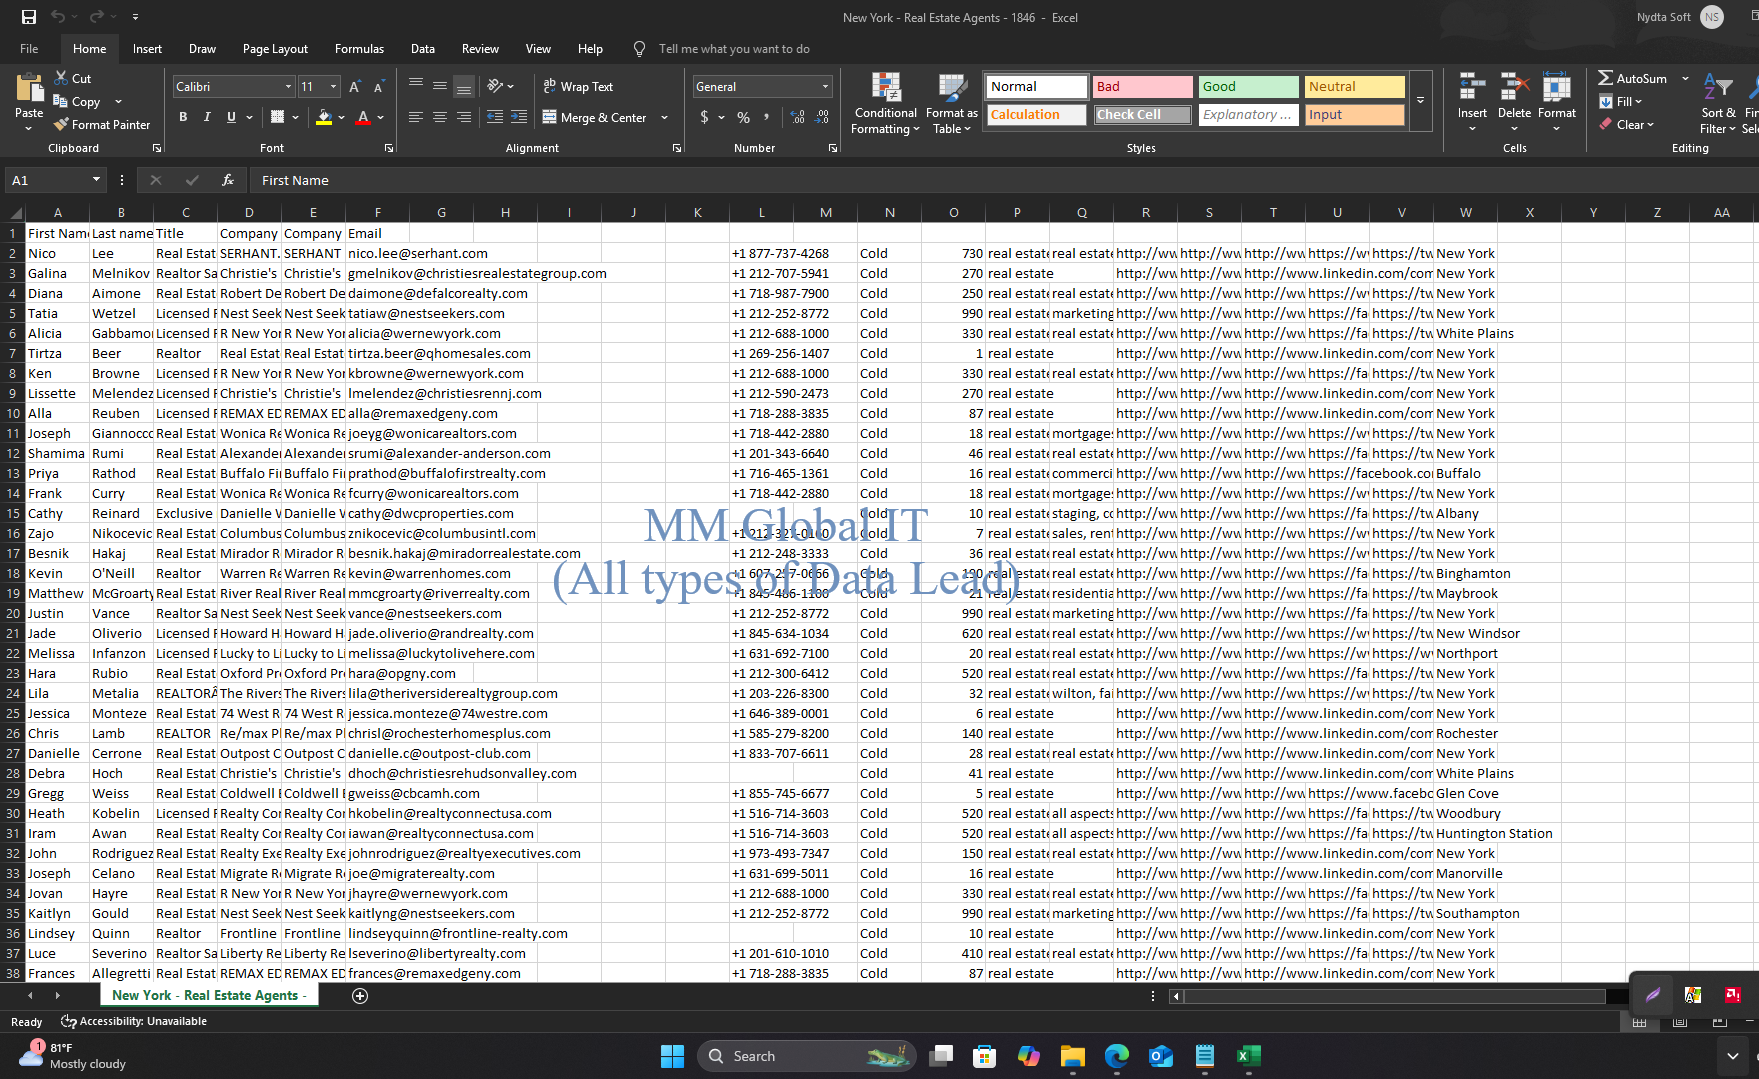Open Outlook from the taskbar
The image size is (1759, 1079).
[1160, 1056]
